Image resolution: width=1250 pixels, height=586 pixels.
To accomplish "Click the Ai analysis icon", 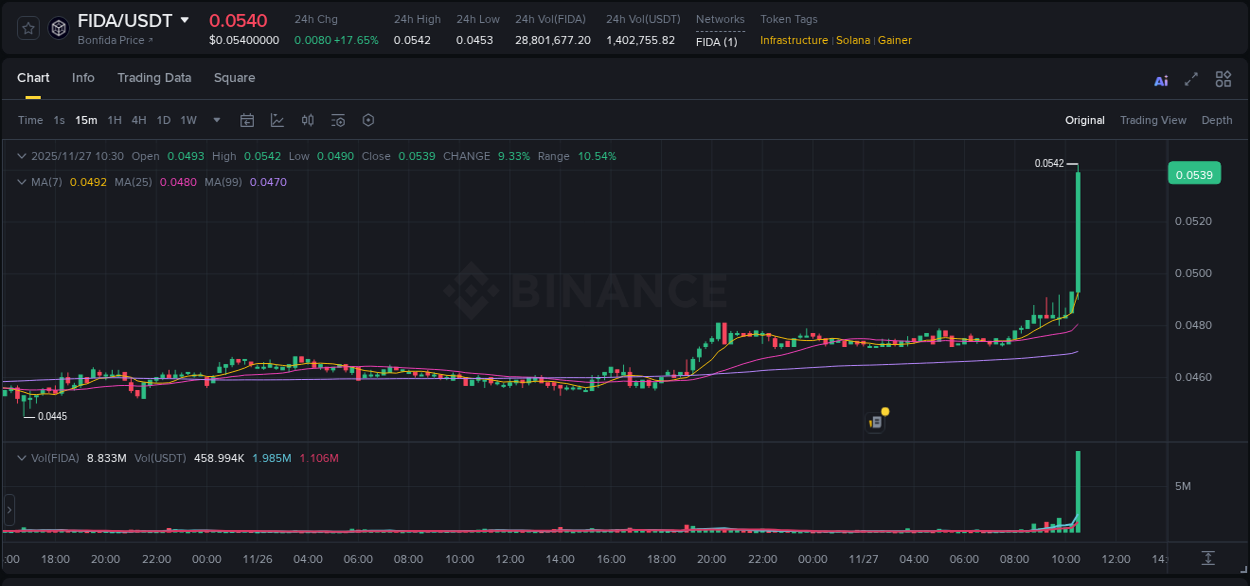I will (1160, 78).
